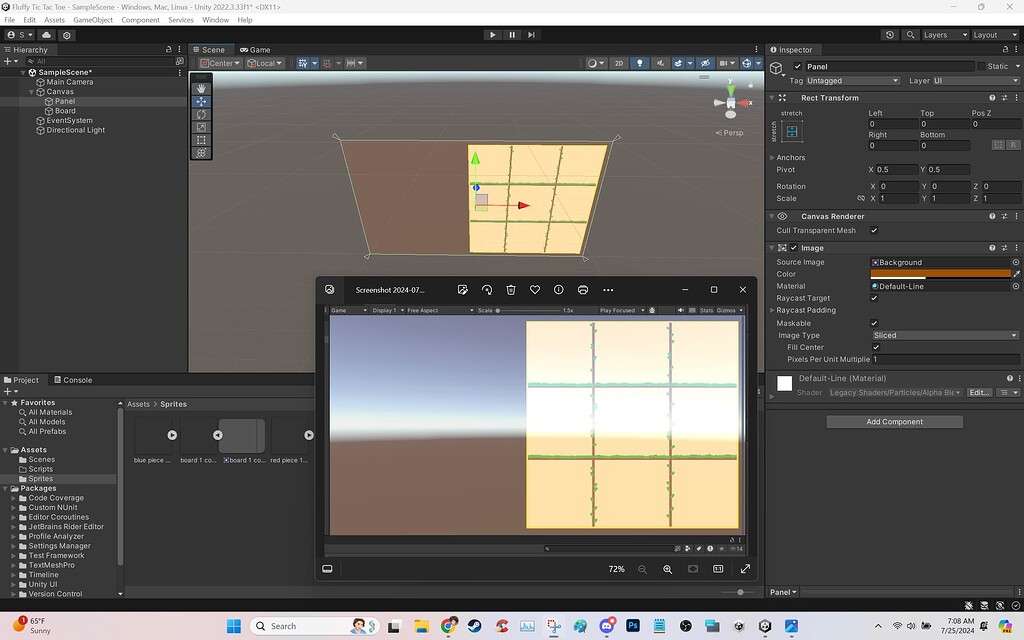Toggle scene audio in the Scene toolbar

(x=660, y=63)
